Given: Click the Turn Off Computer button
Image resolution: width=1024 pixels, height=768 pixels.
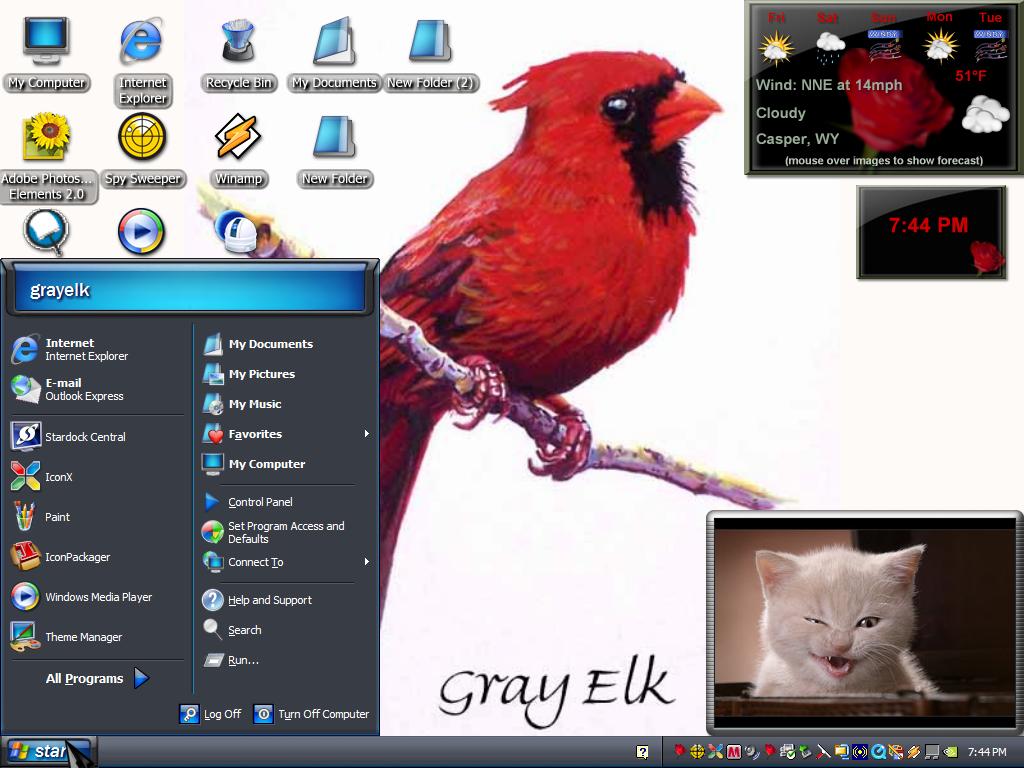Looking at the screenshot, I should (311, 714).
